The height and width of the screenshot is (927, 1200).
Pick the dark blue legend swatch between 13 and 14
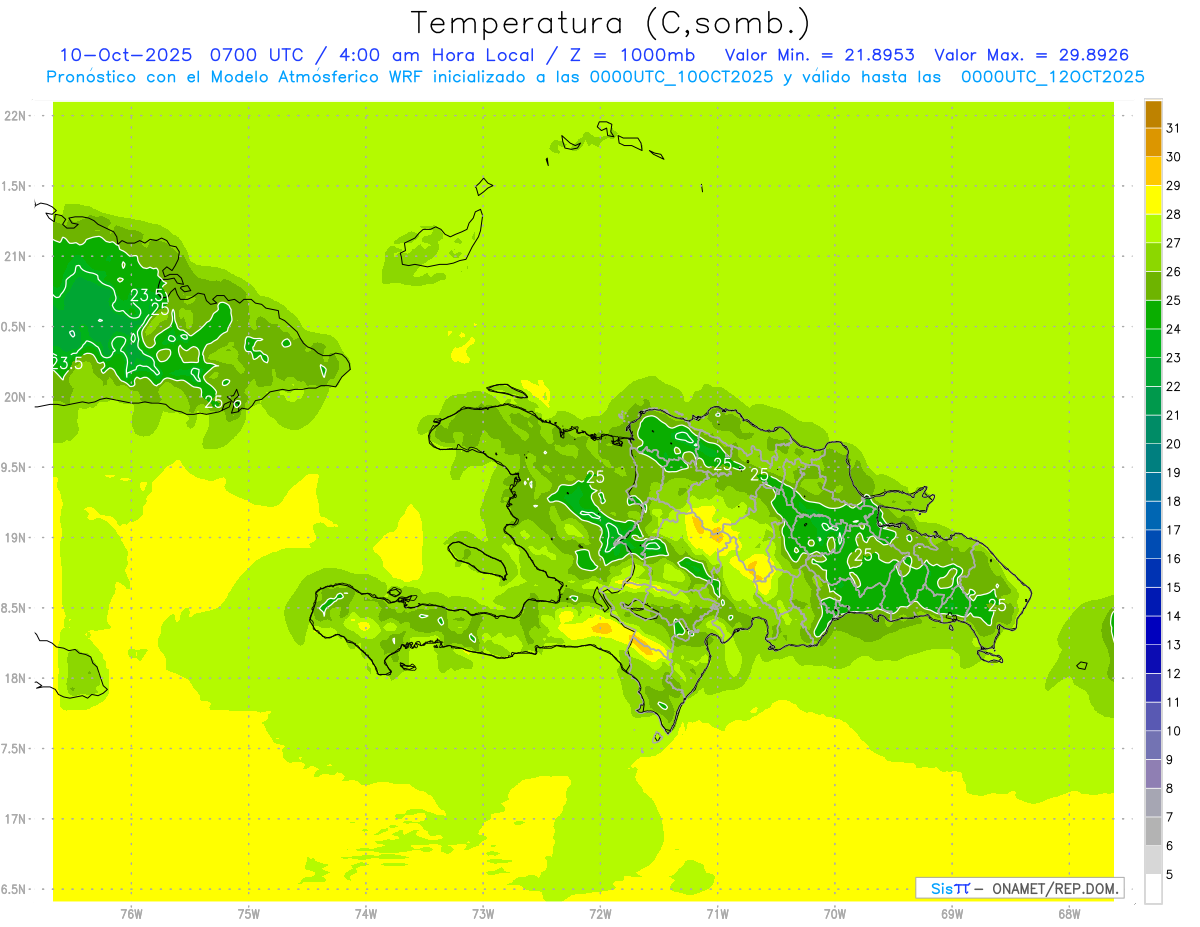tap(1153, 630)
